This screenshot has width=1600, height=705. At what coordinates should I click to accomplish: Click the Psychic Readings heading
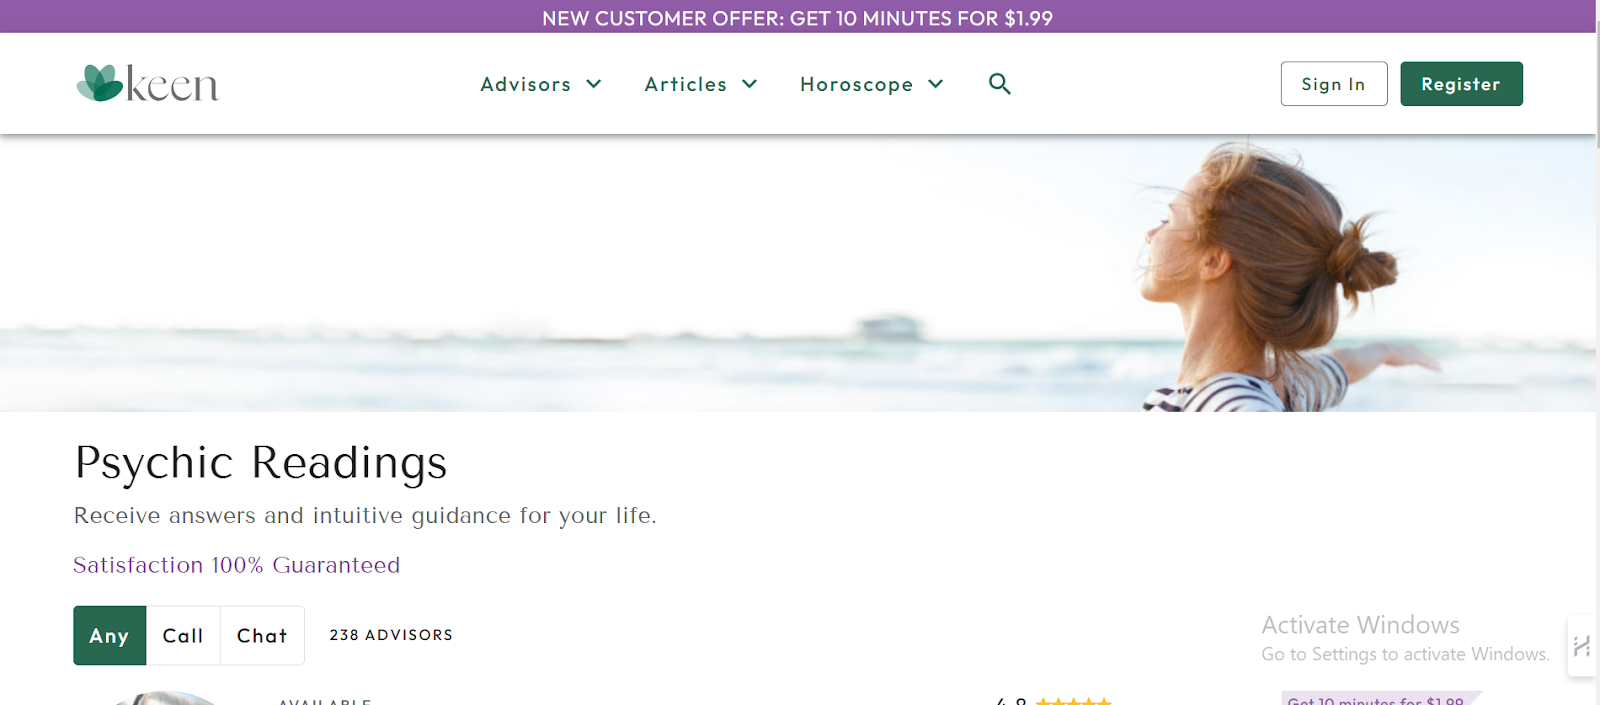(x=261, y=463)
